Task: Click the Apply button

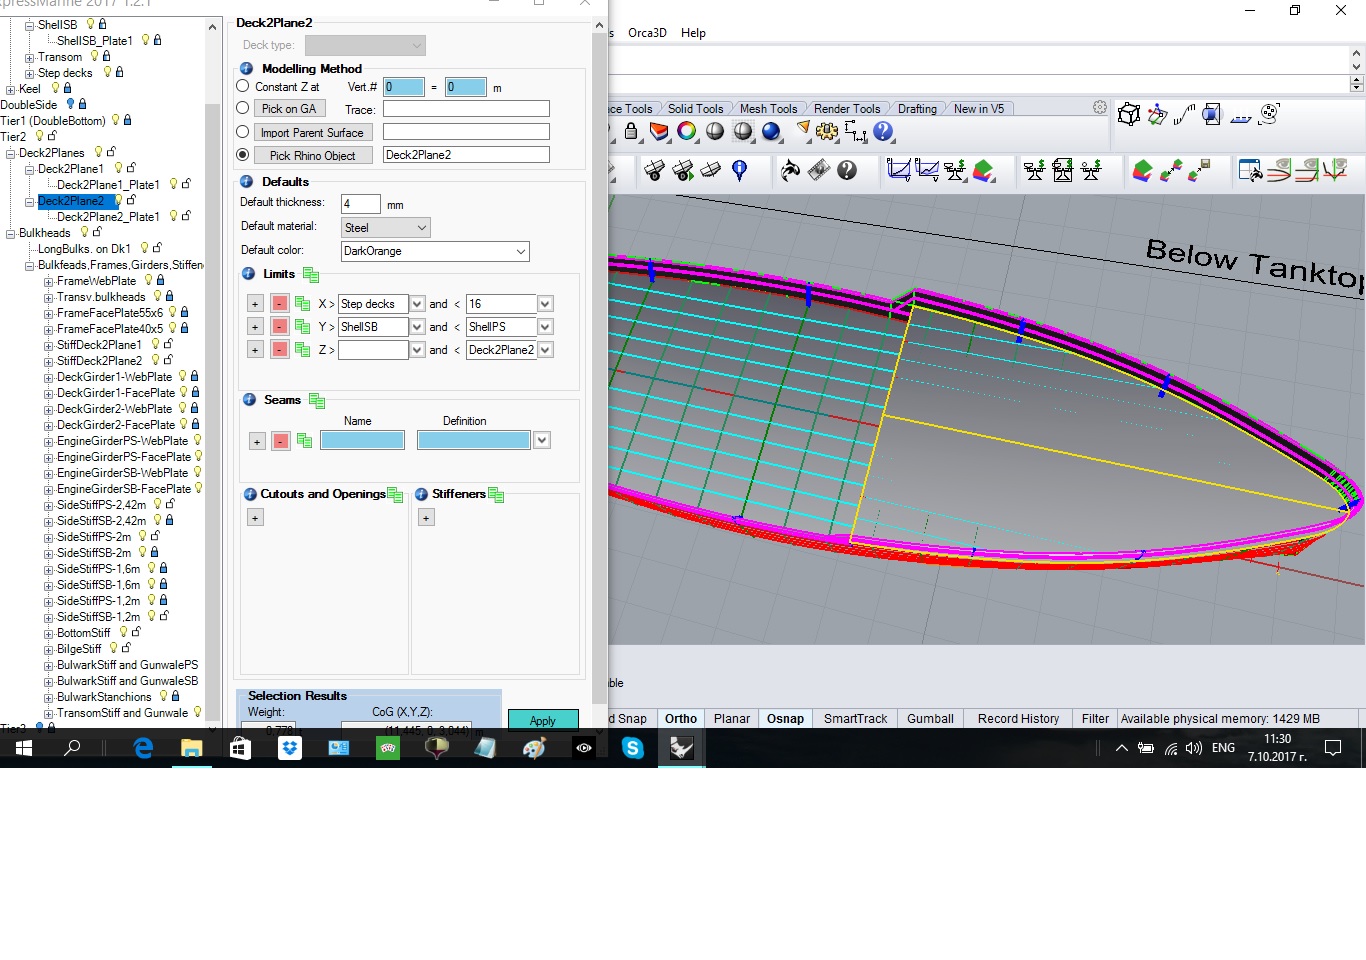Action: point(542,720)
